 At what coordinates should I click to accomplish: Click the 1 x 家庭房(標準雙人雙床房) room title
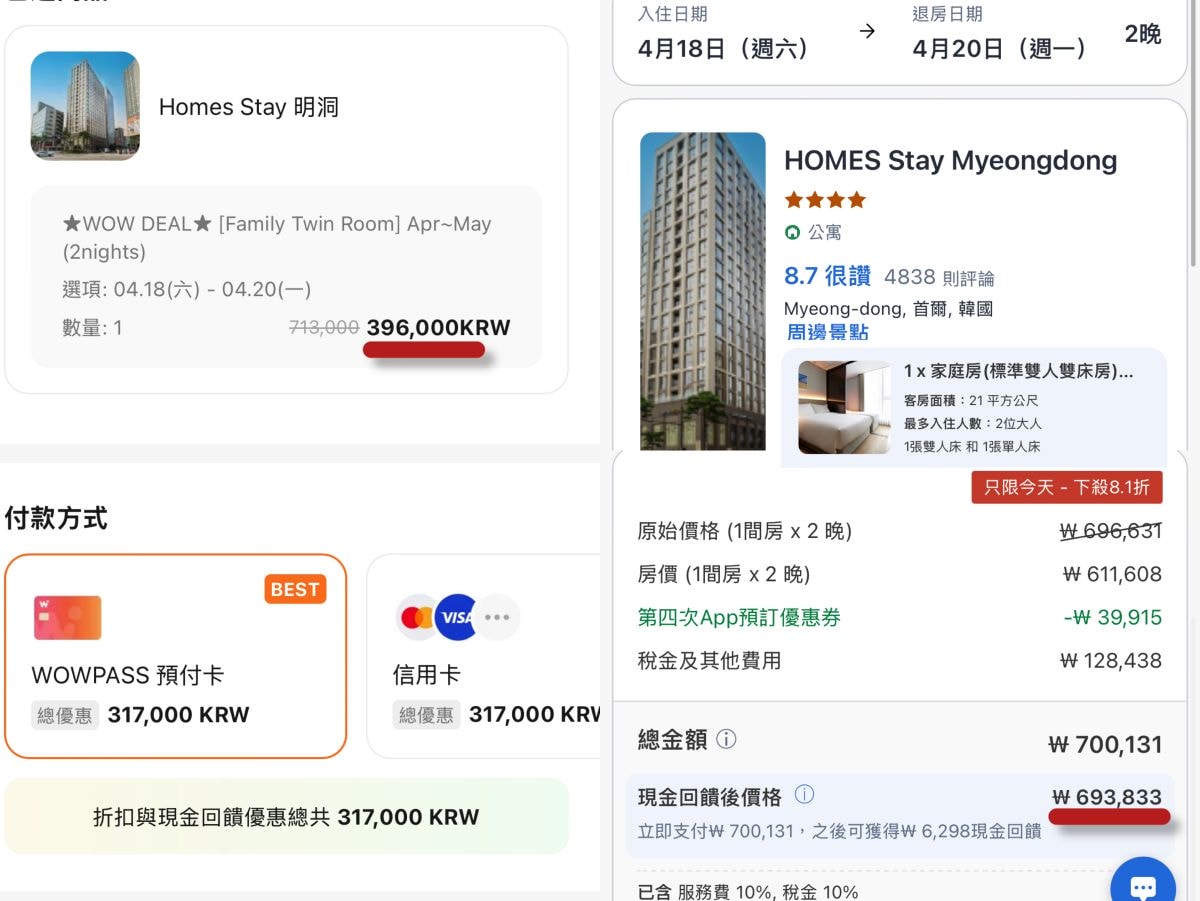coord(1019,372)
